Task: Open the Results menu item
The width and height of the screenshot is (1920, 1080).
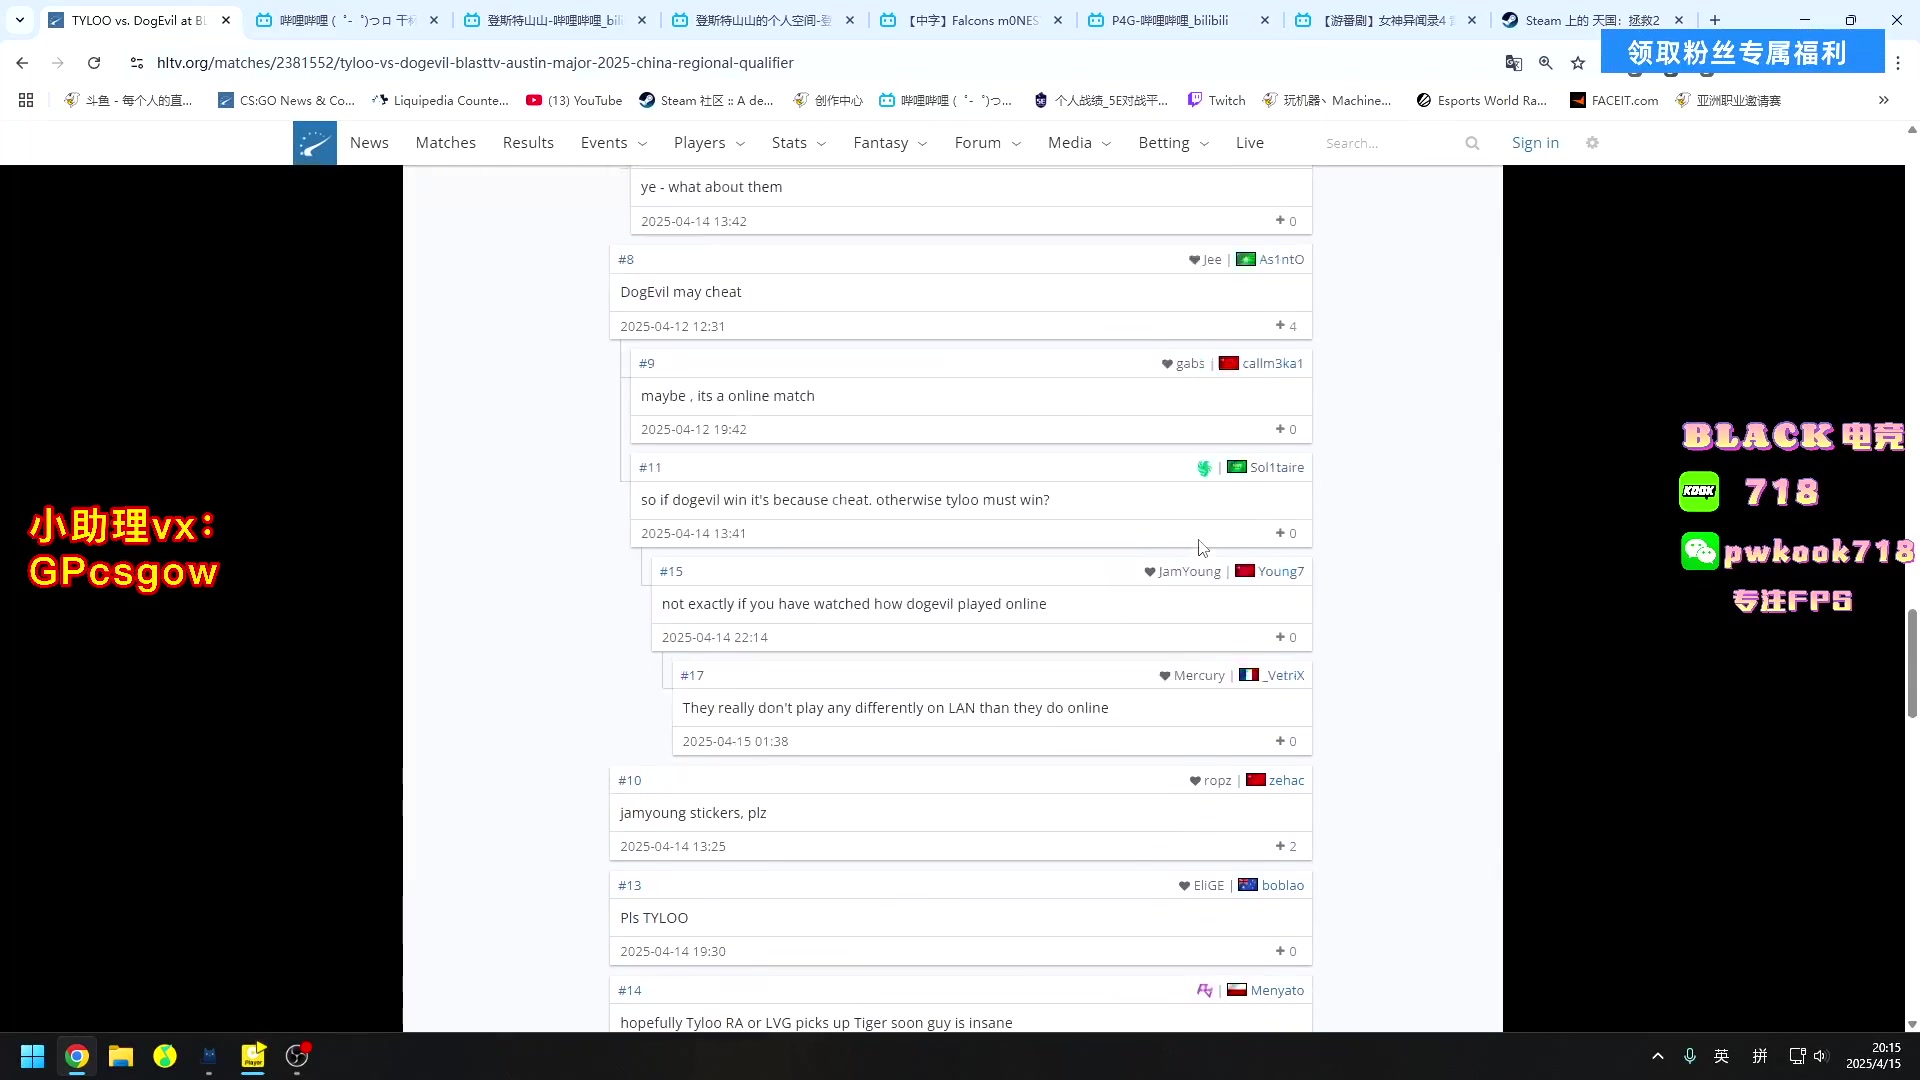Action: click(528, 143)
